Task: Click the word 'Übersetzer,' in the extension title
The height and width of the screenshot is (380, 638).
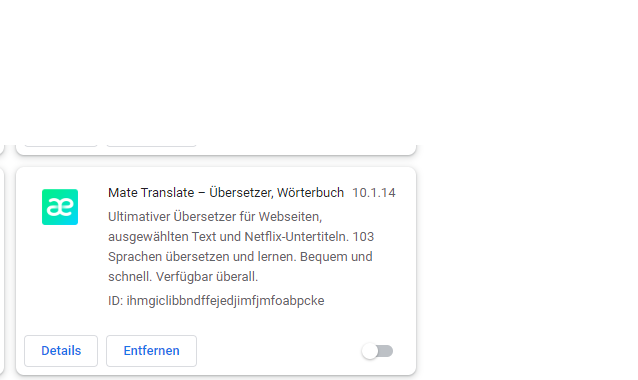Action: (241, 192)
